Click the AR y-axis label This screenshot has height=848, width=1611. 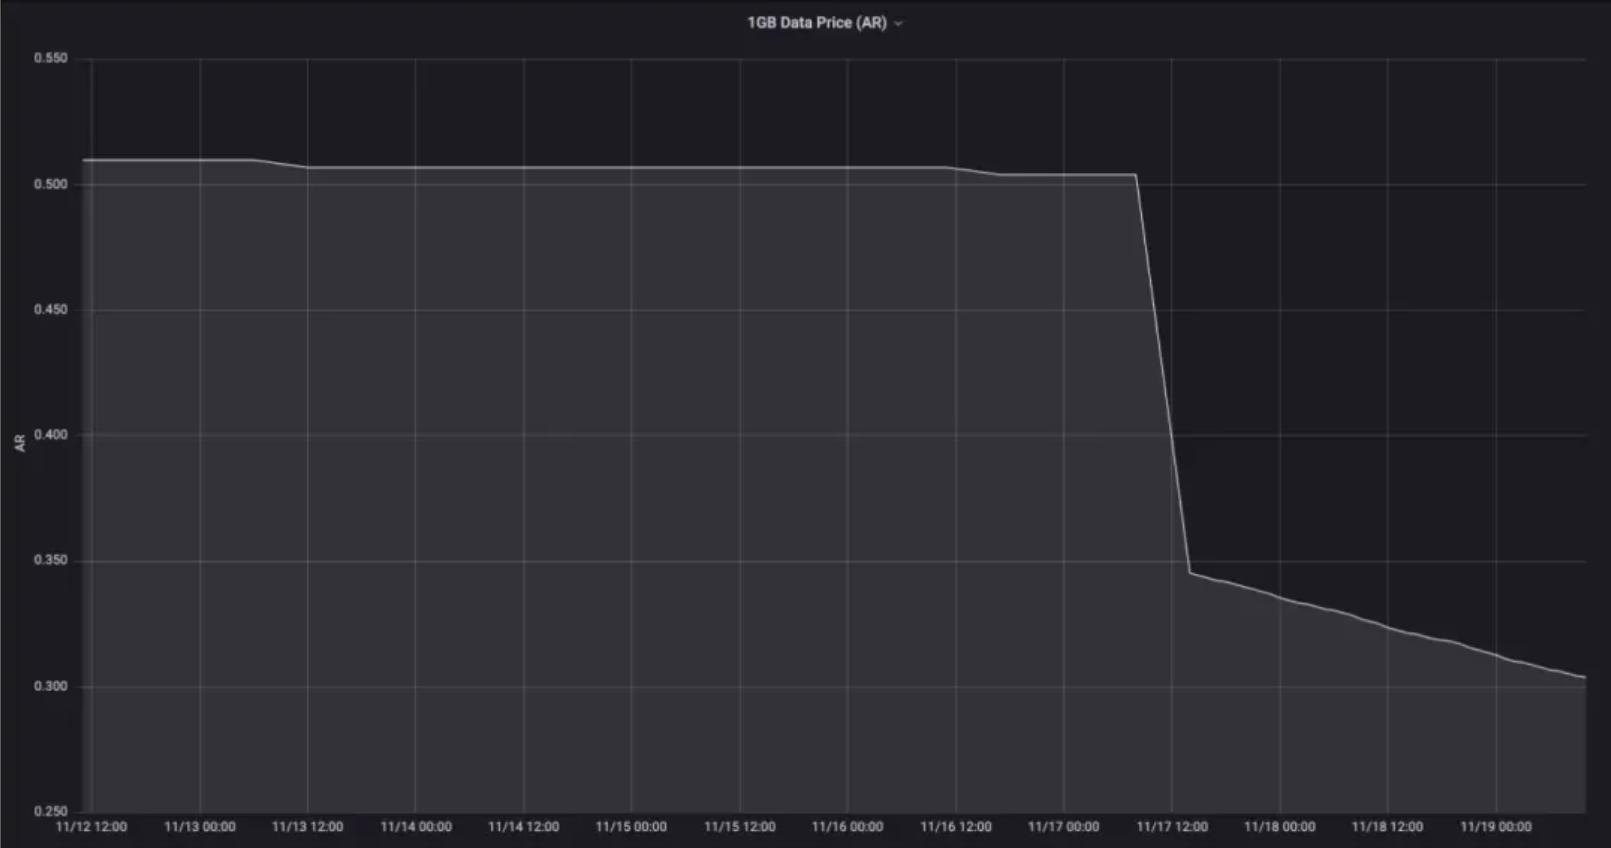point(20,442)
